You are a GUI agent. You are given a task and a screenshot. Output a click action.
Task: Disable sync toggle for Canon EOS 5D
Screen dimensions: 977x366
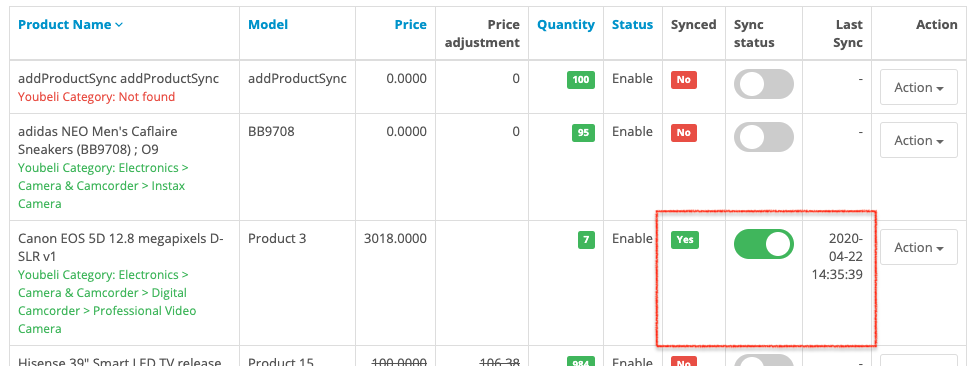(x=764, y=244)
